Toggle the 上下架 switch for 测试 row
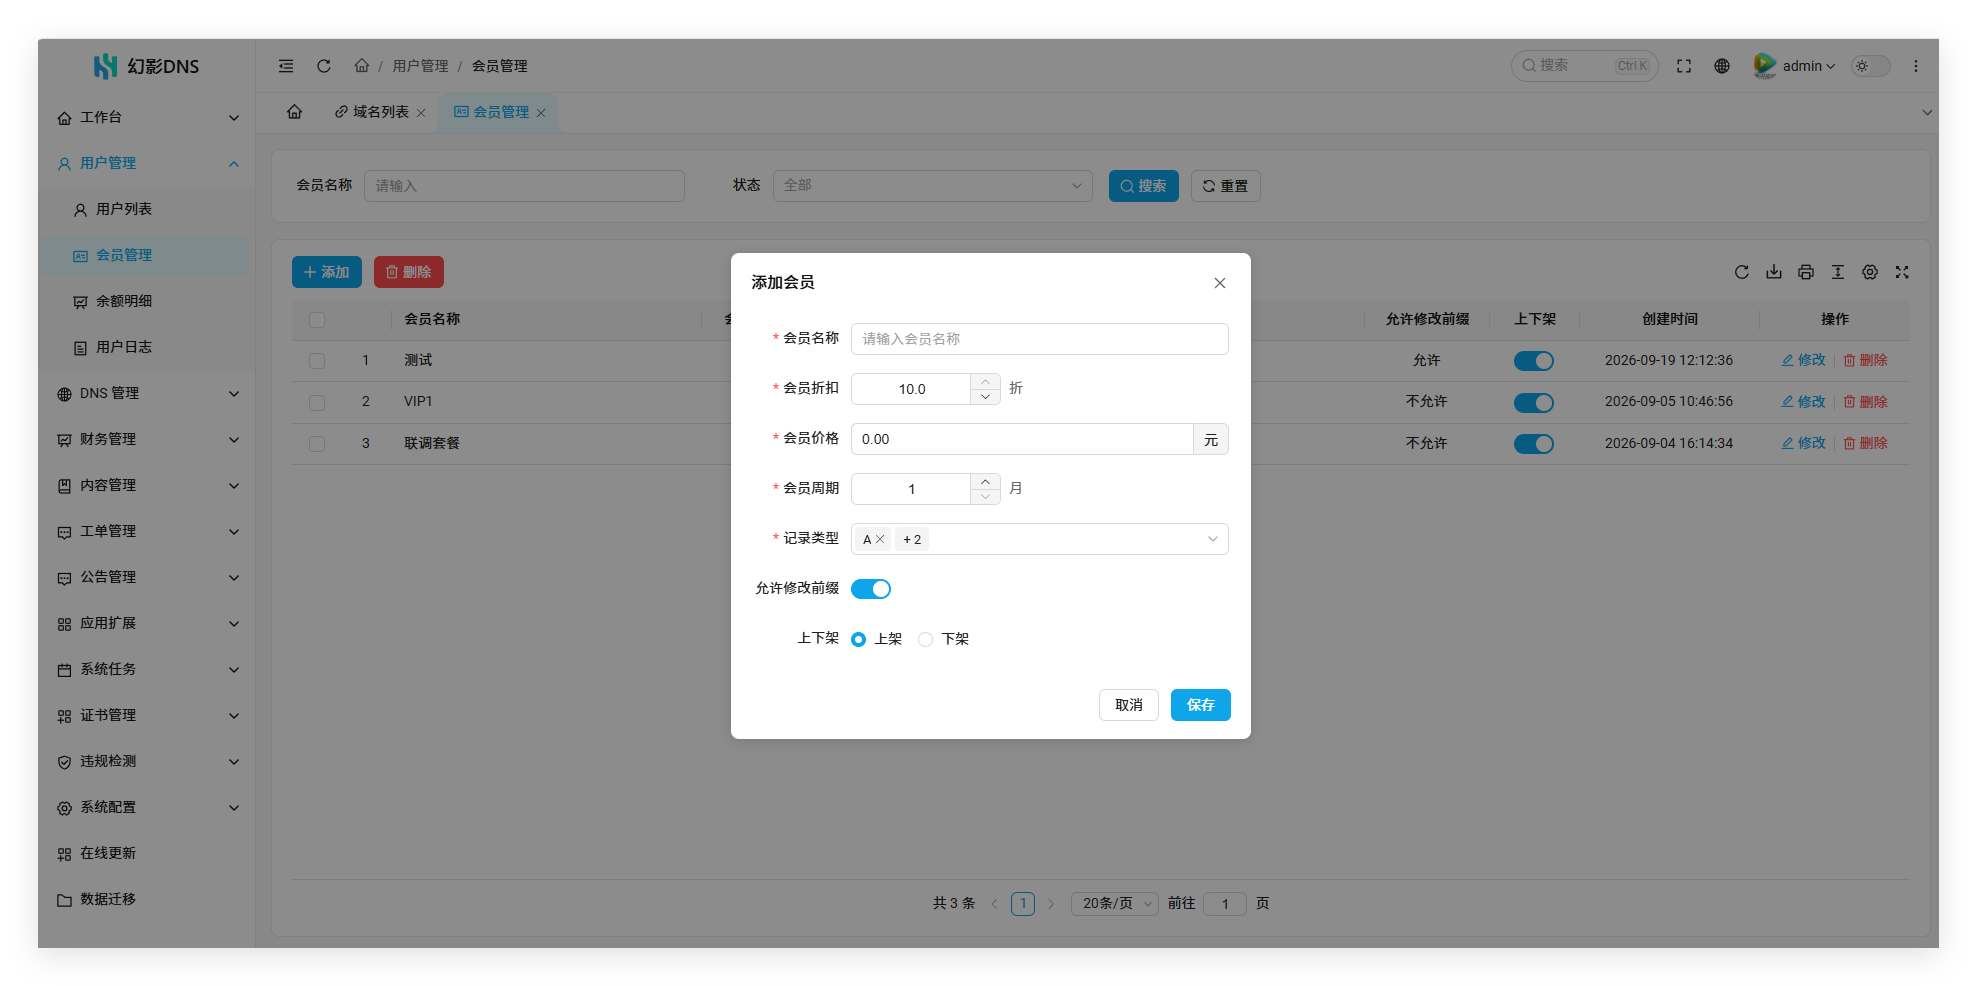Image resolution: width=1977 pixels, height=986 pixels. (1534, 361)
